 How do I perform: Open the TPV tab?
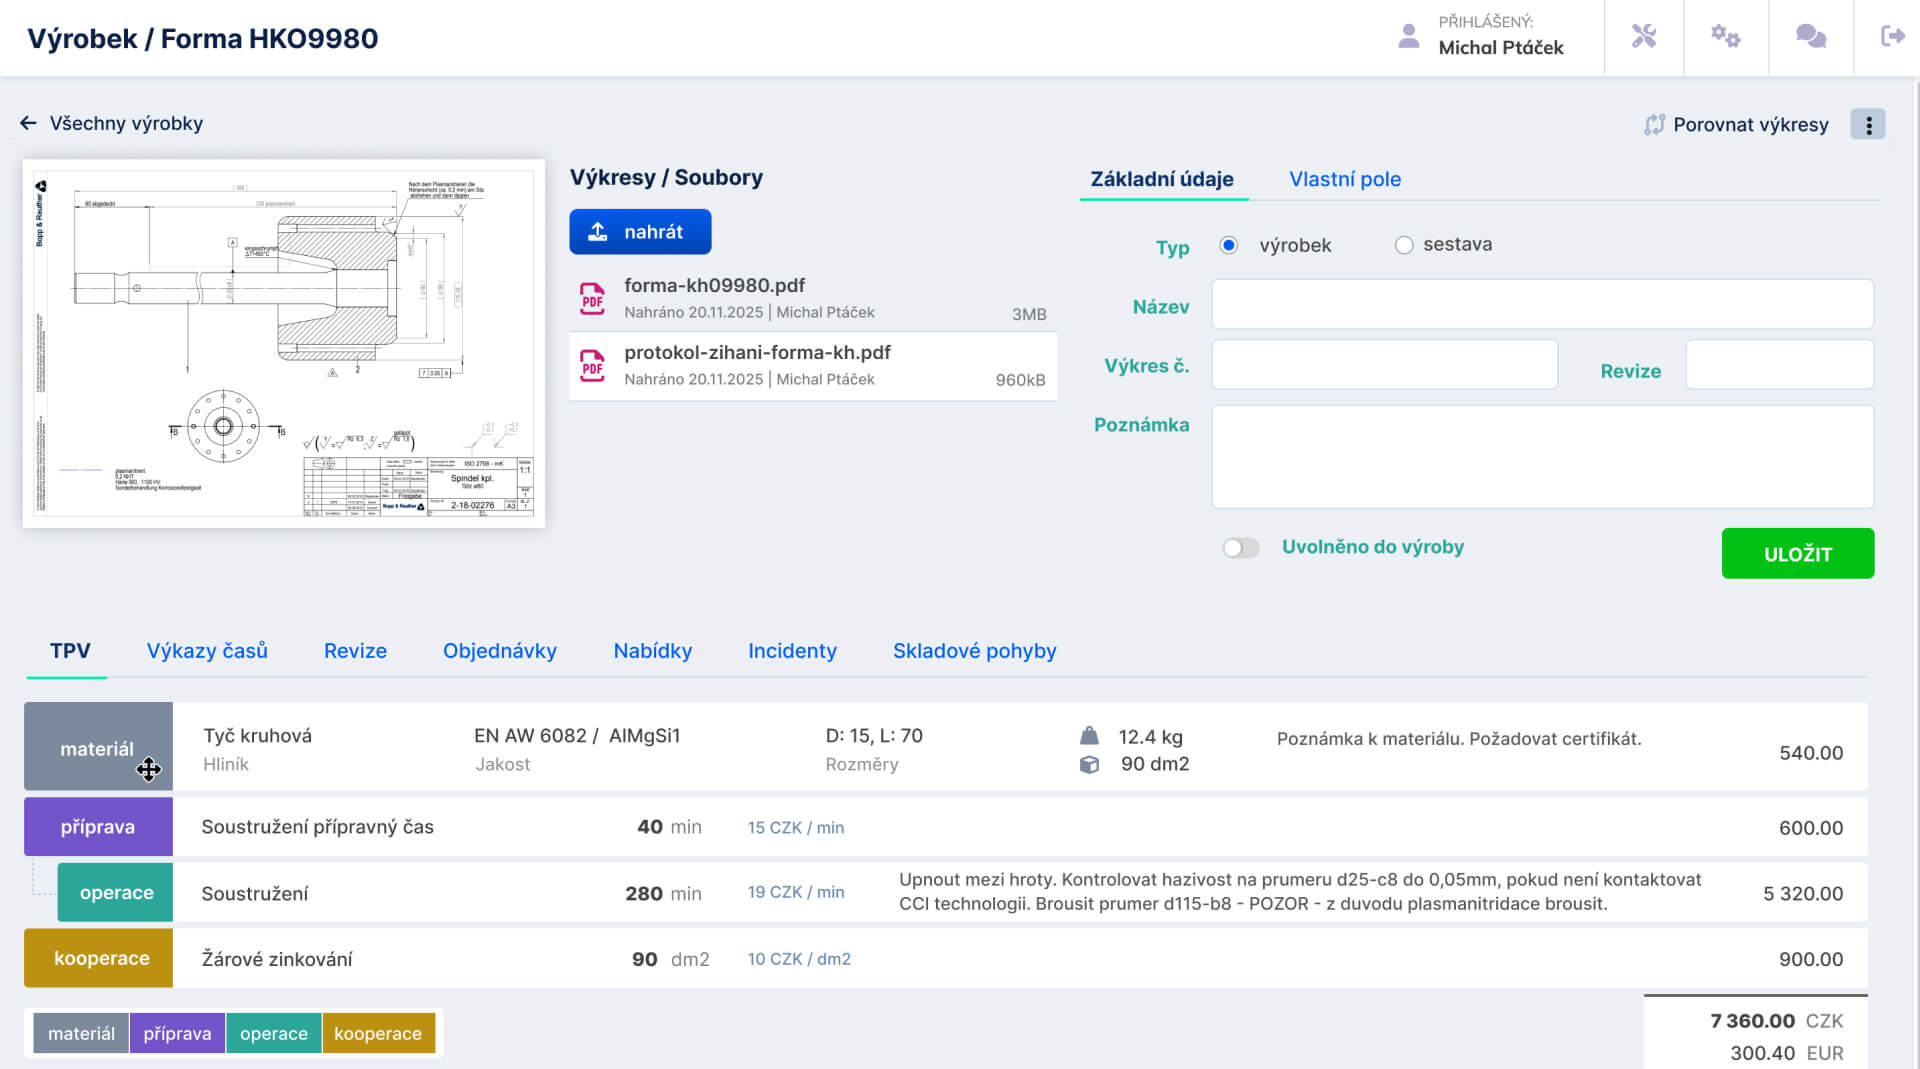coord(70,651)
